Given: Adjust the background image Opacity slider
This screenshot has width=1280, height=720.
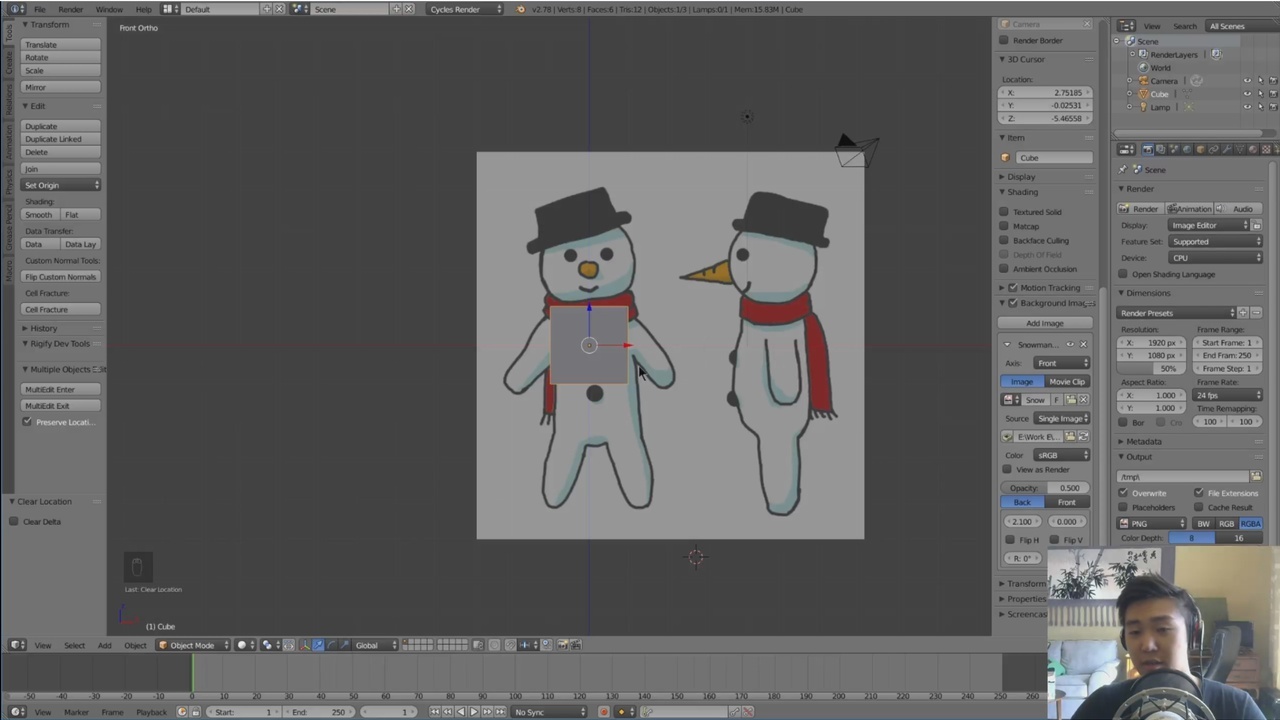Looking at the screenshot, I should pos(1046,488).
